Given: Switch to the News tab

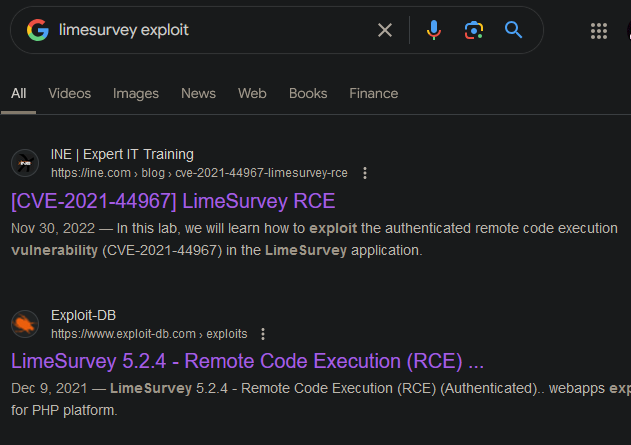Looking at the screenshot, I should pyautogui.click(x=198, y=93).
